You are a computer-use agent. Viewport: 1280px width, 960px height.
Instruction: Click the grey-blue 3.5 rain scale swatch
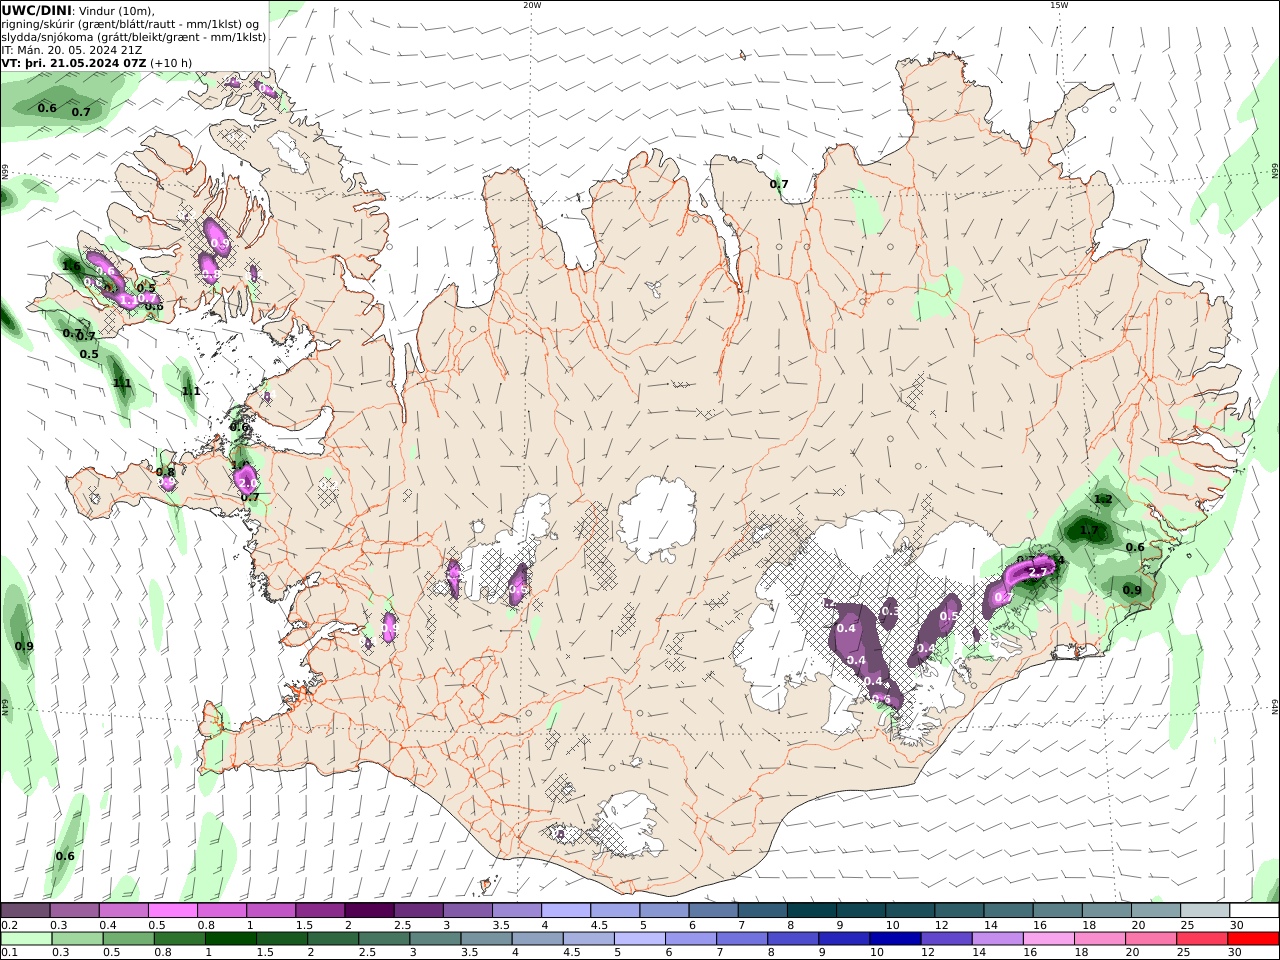tap(486, 939)
